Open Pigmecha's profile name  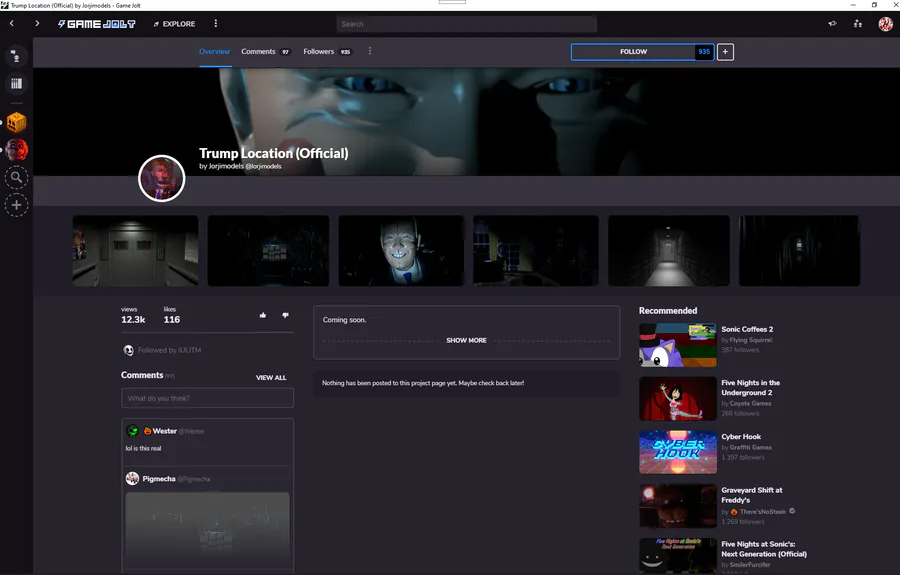pos(159,479)
